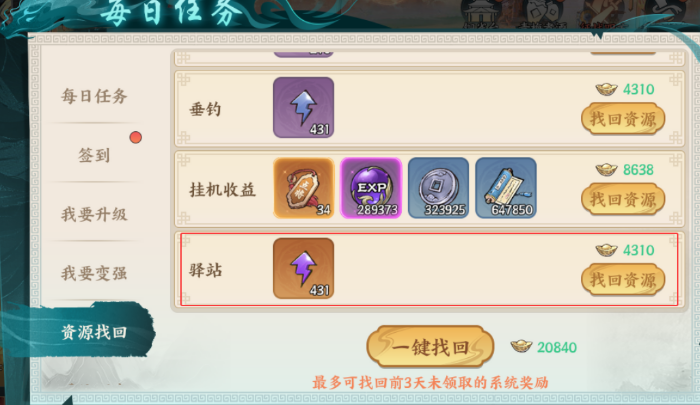Select the purple EXP orb reward icon

click(371, 188)
